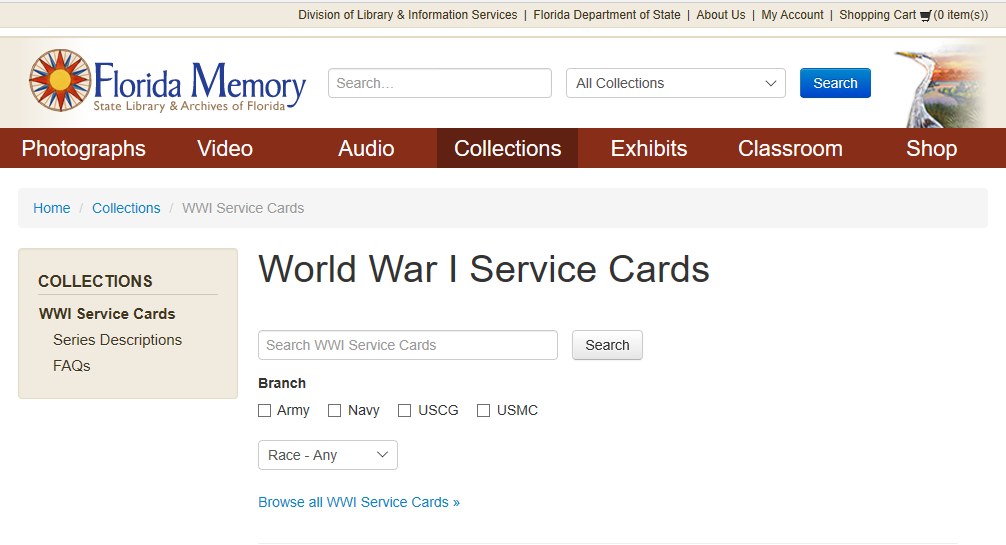The width and height of the screenshot is (1006, 545).
Task: Switch to the Video tab
Action: tap(225, 148)
